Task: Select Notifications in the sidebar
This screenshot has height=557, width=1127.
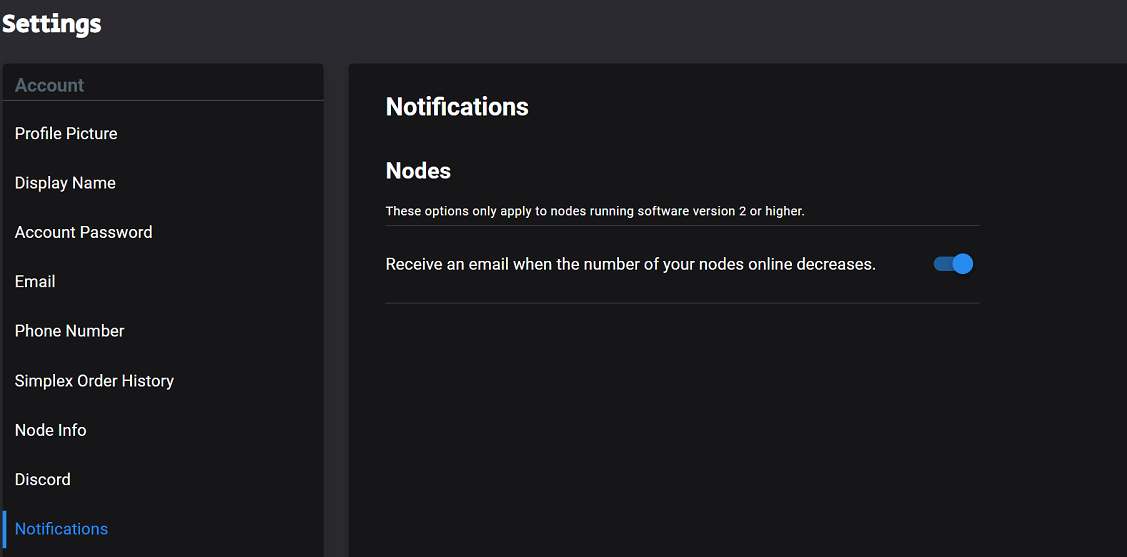Action: tap(163, 529)
